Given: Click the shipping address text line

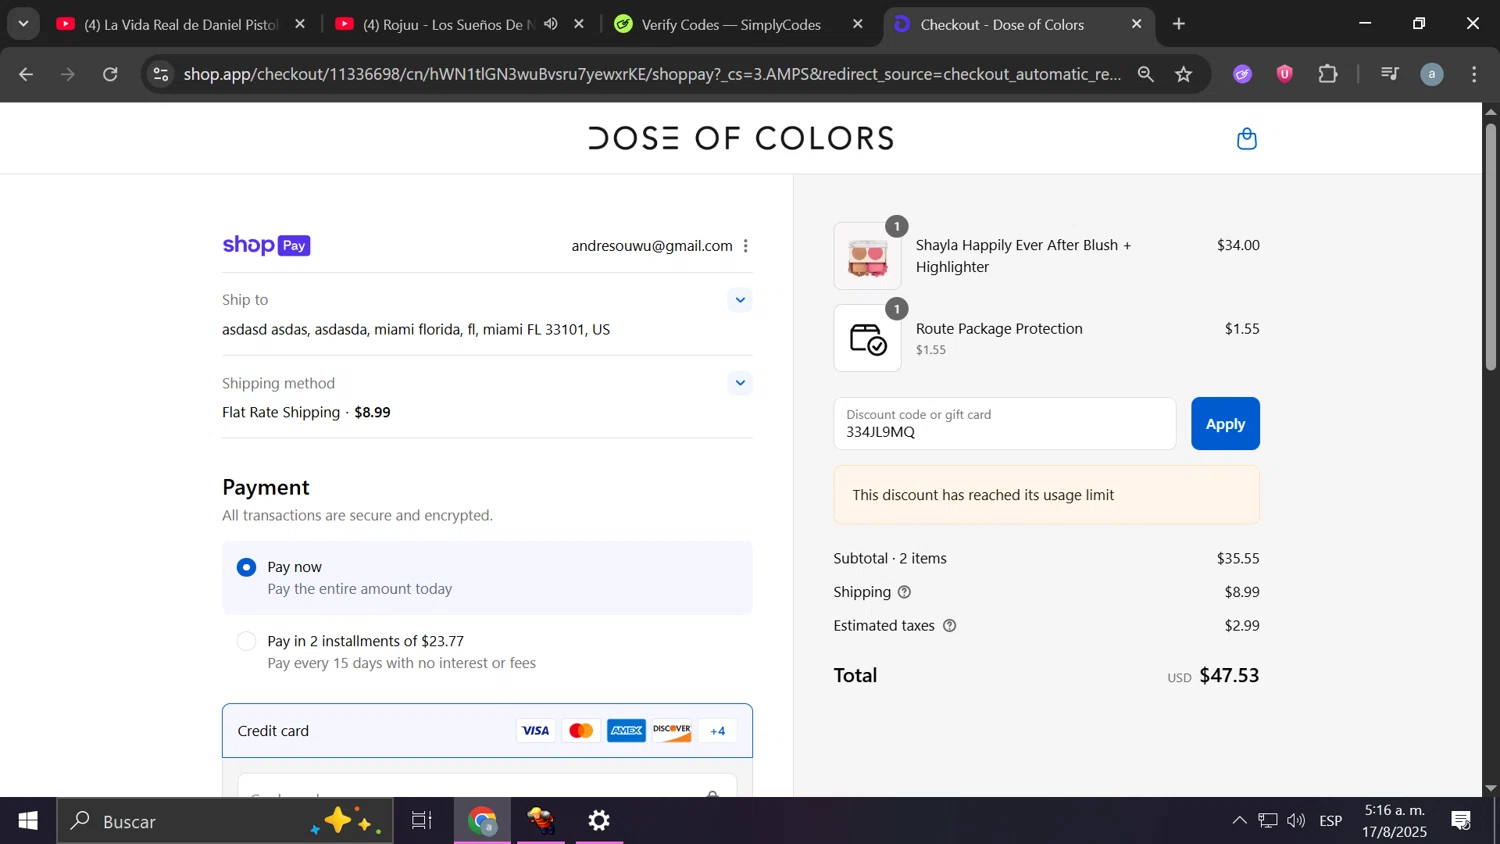Looking at the screenshot, I should coord(416,330).
